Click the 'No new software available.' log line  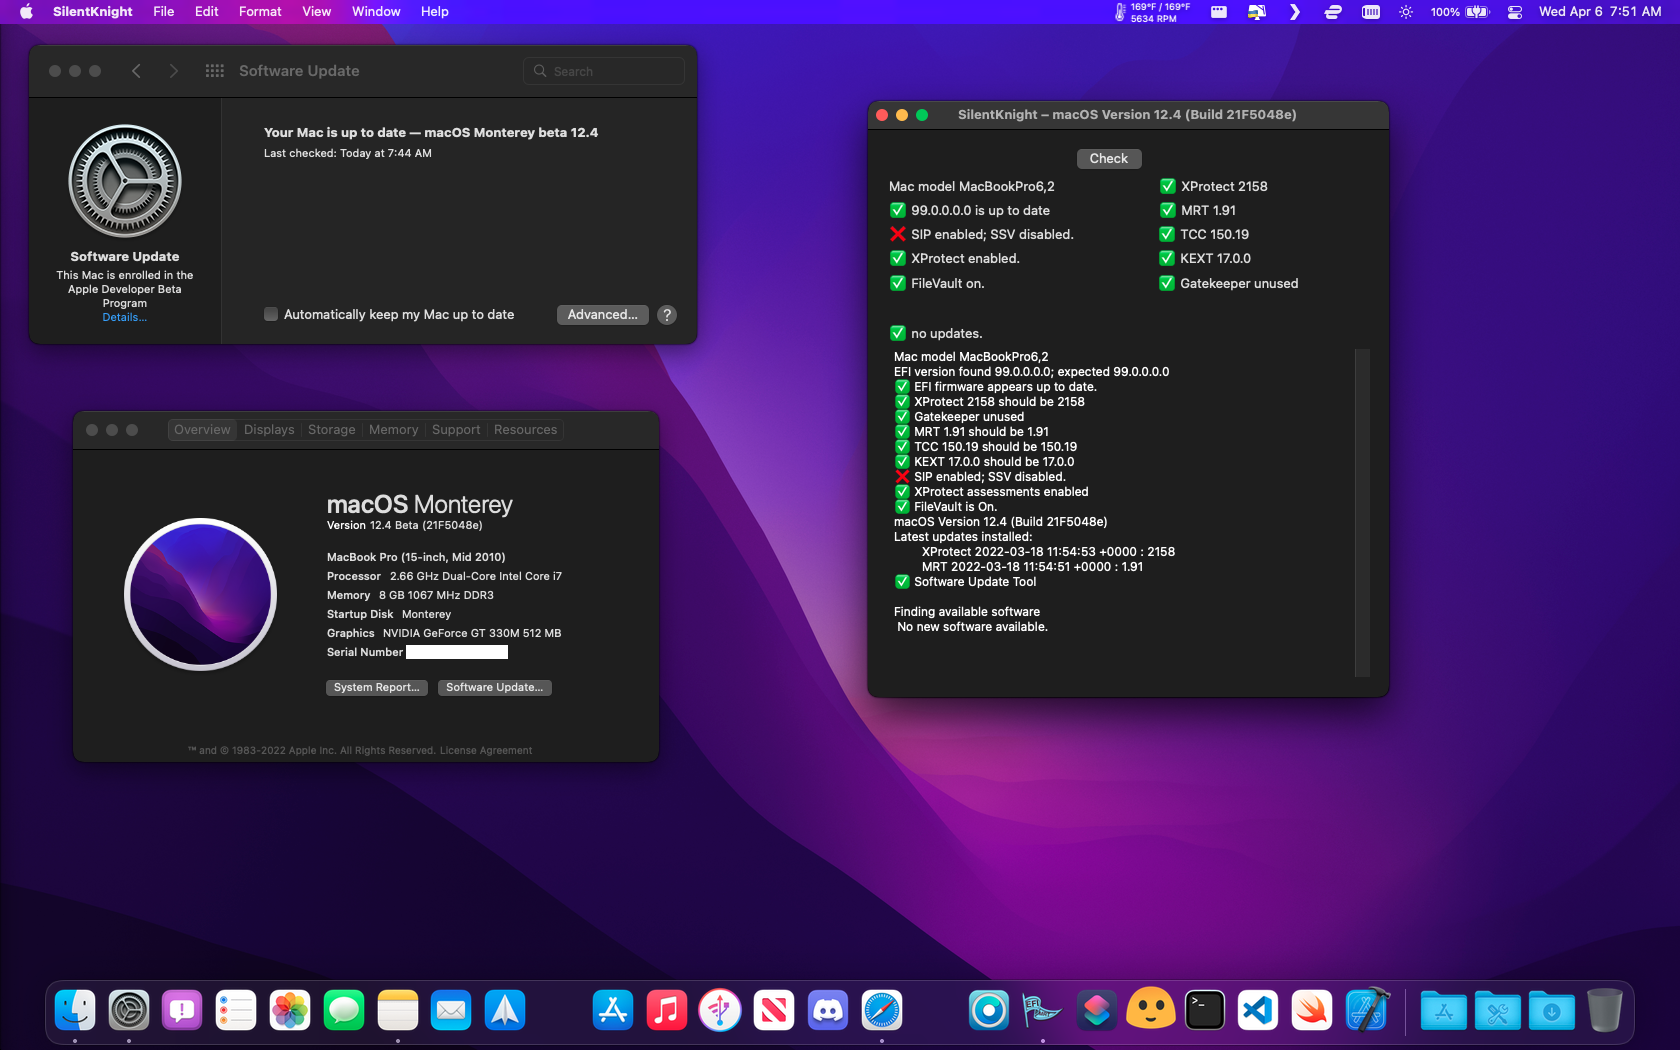[x=973, y=627]
